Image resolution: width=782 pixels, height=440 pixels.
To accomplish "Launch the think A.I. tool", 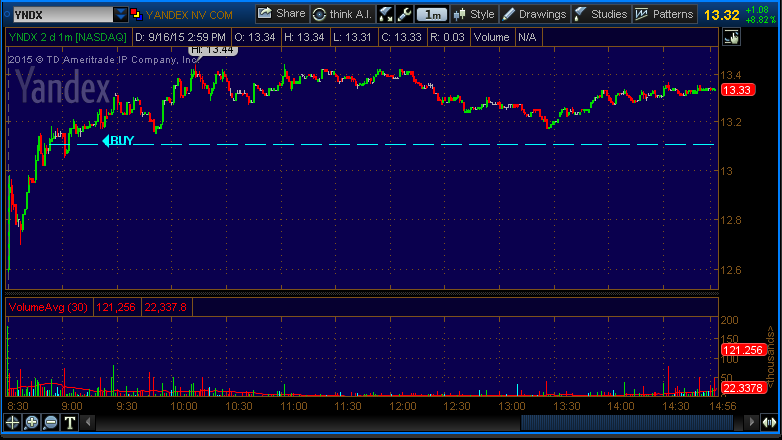I will point(342,14).
